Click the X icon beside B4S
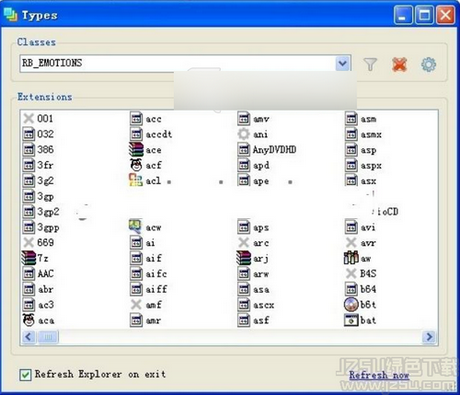This screenshot has height=395, width=460. (351, 273)
